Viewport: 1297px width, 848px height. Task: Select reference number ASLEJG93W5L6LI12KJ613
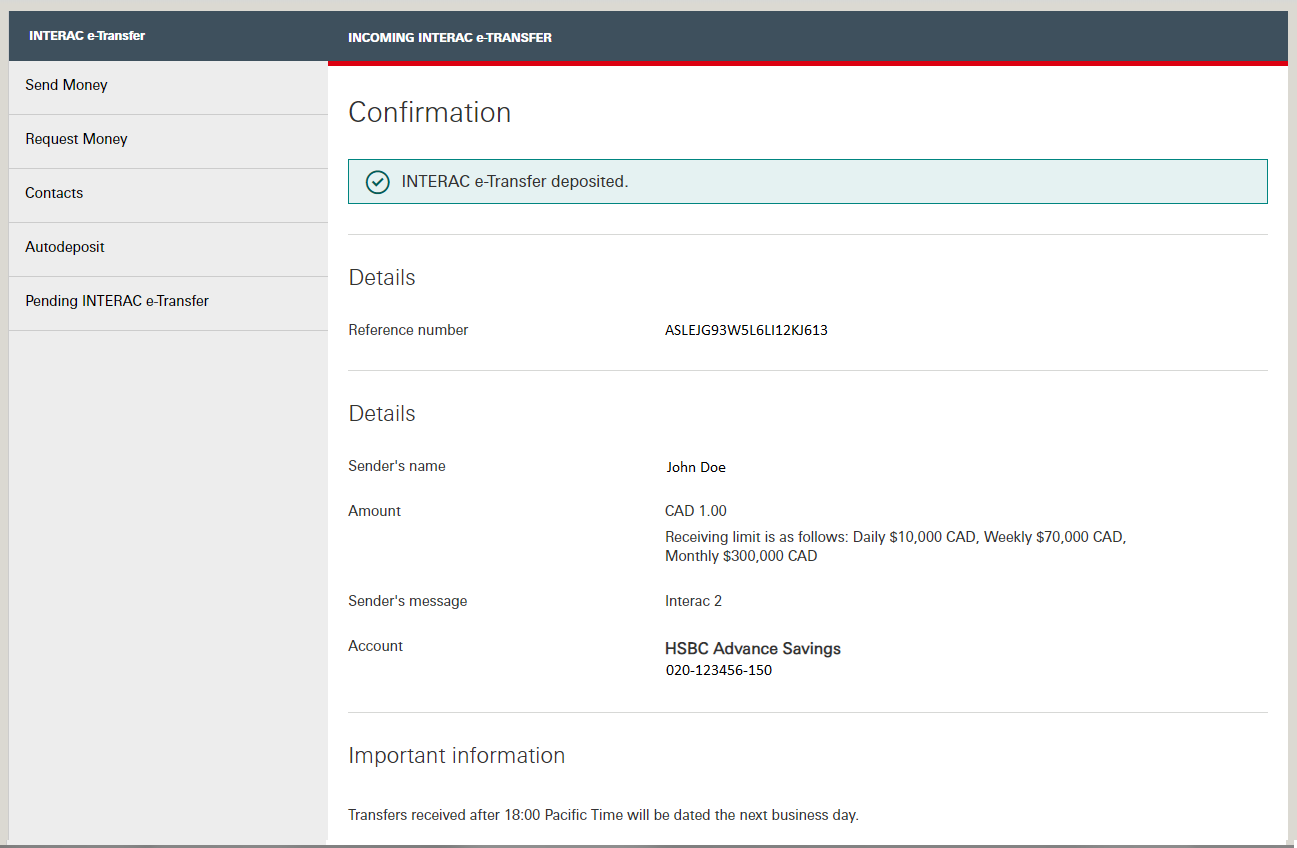tap(746, 330)
